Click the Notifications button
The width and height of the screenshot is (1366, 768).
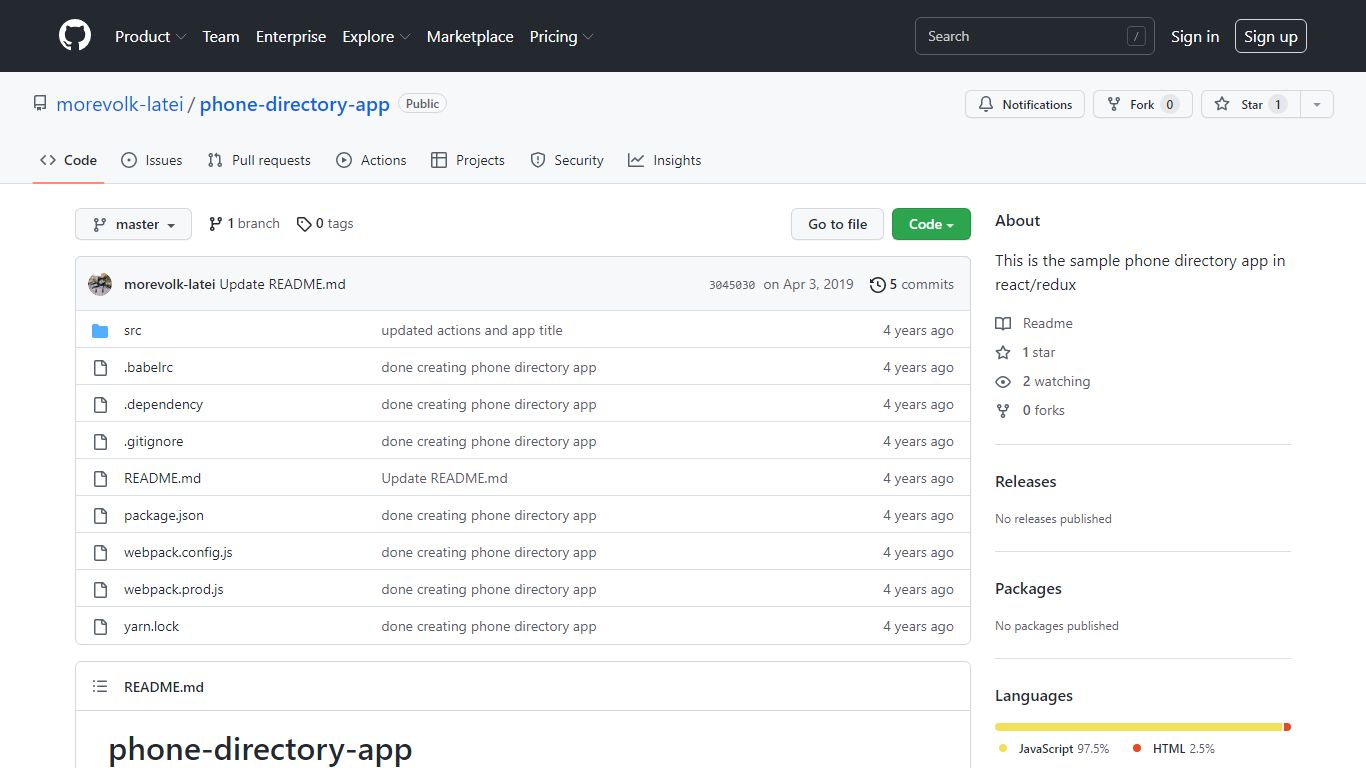click(1025, 104)
